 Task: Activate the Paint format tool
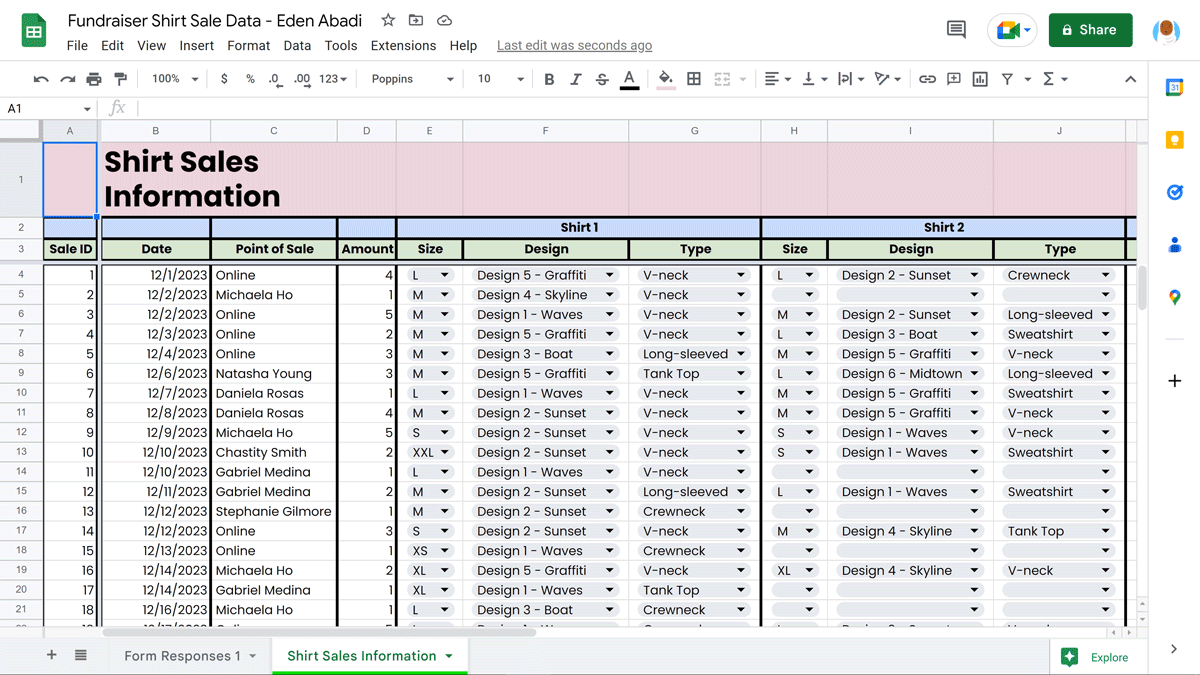pyautogui.click(x=119, y=77)
